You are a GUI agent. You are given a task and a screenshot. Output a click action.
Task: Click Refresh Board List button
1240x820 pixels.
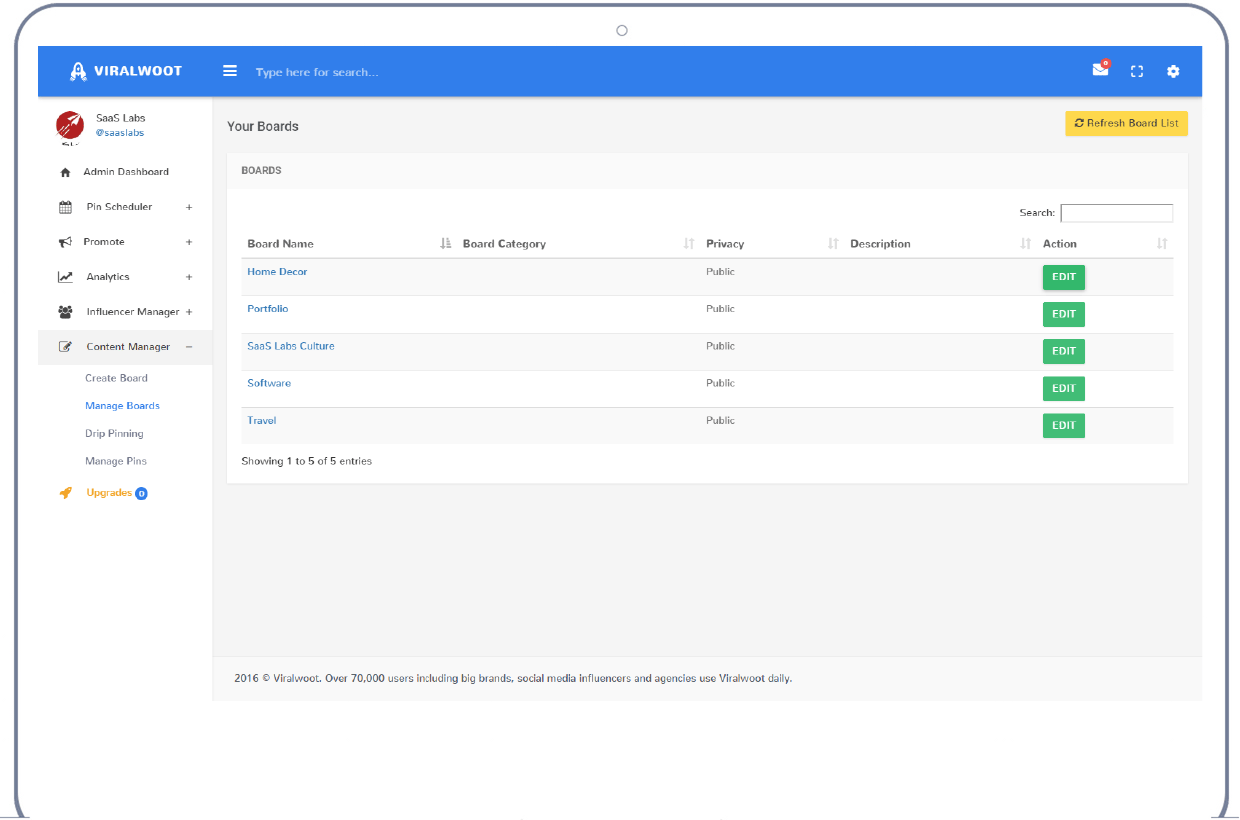coord(1126,123)
